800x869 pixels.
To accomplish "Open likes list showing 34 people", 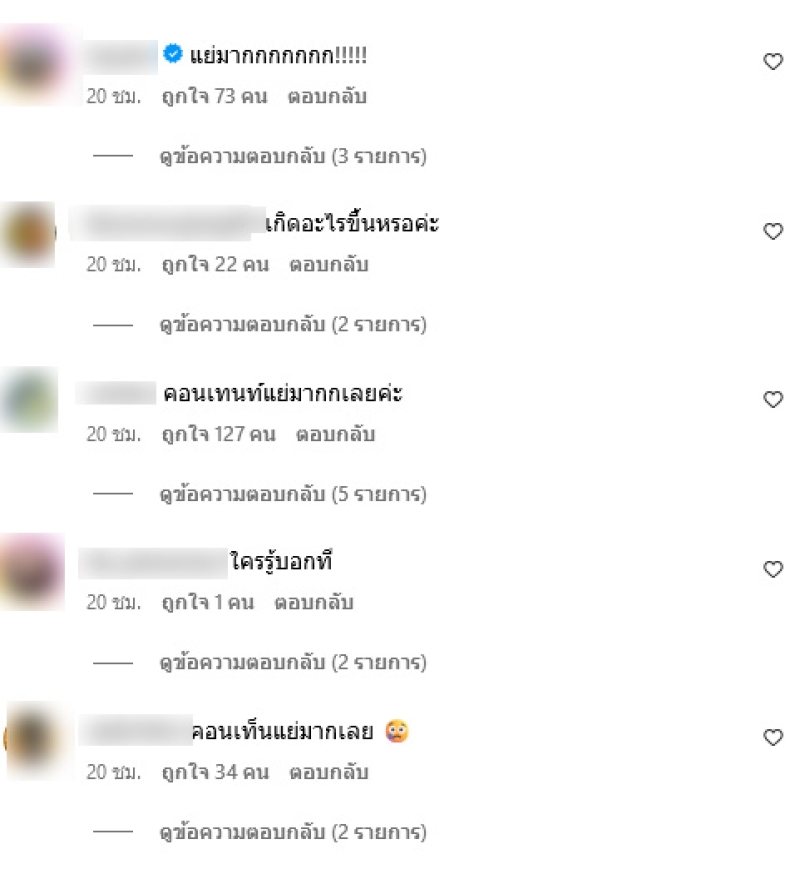I will point(215,772).
